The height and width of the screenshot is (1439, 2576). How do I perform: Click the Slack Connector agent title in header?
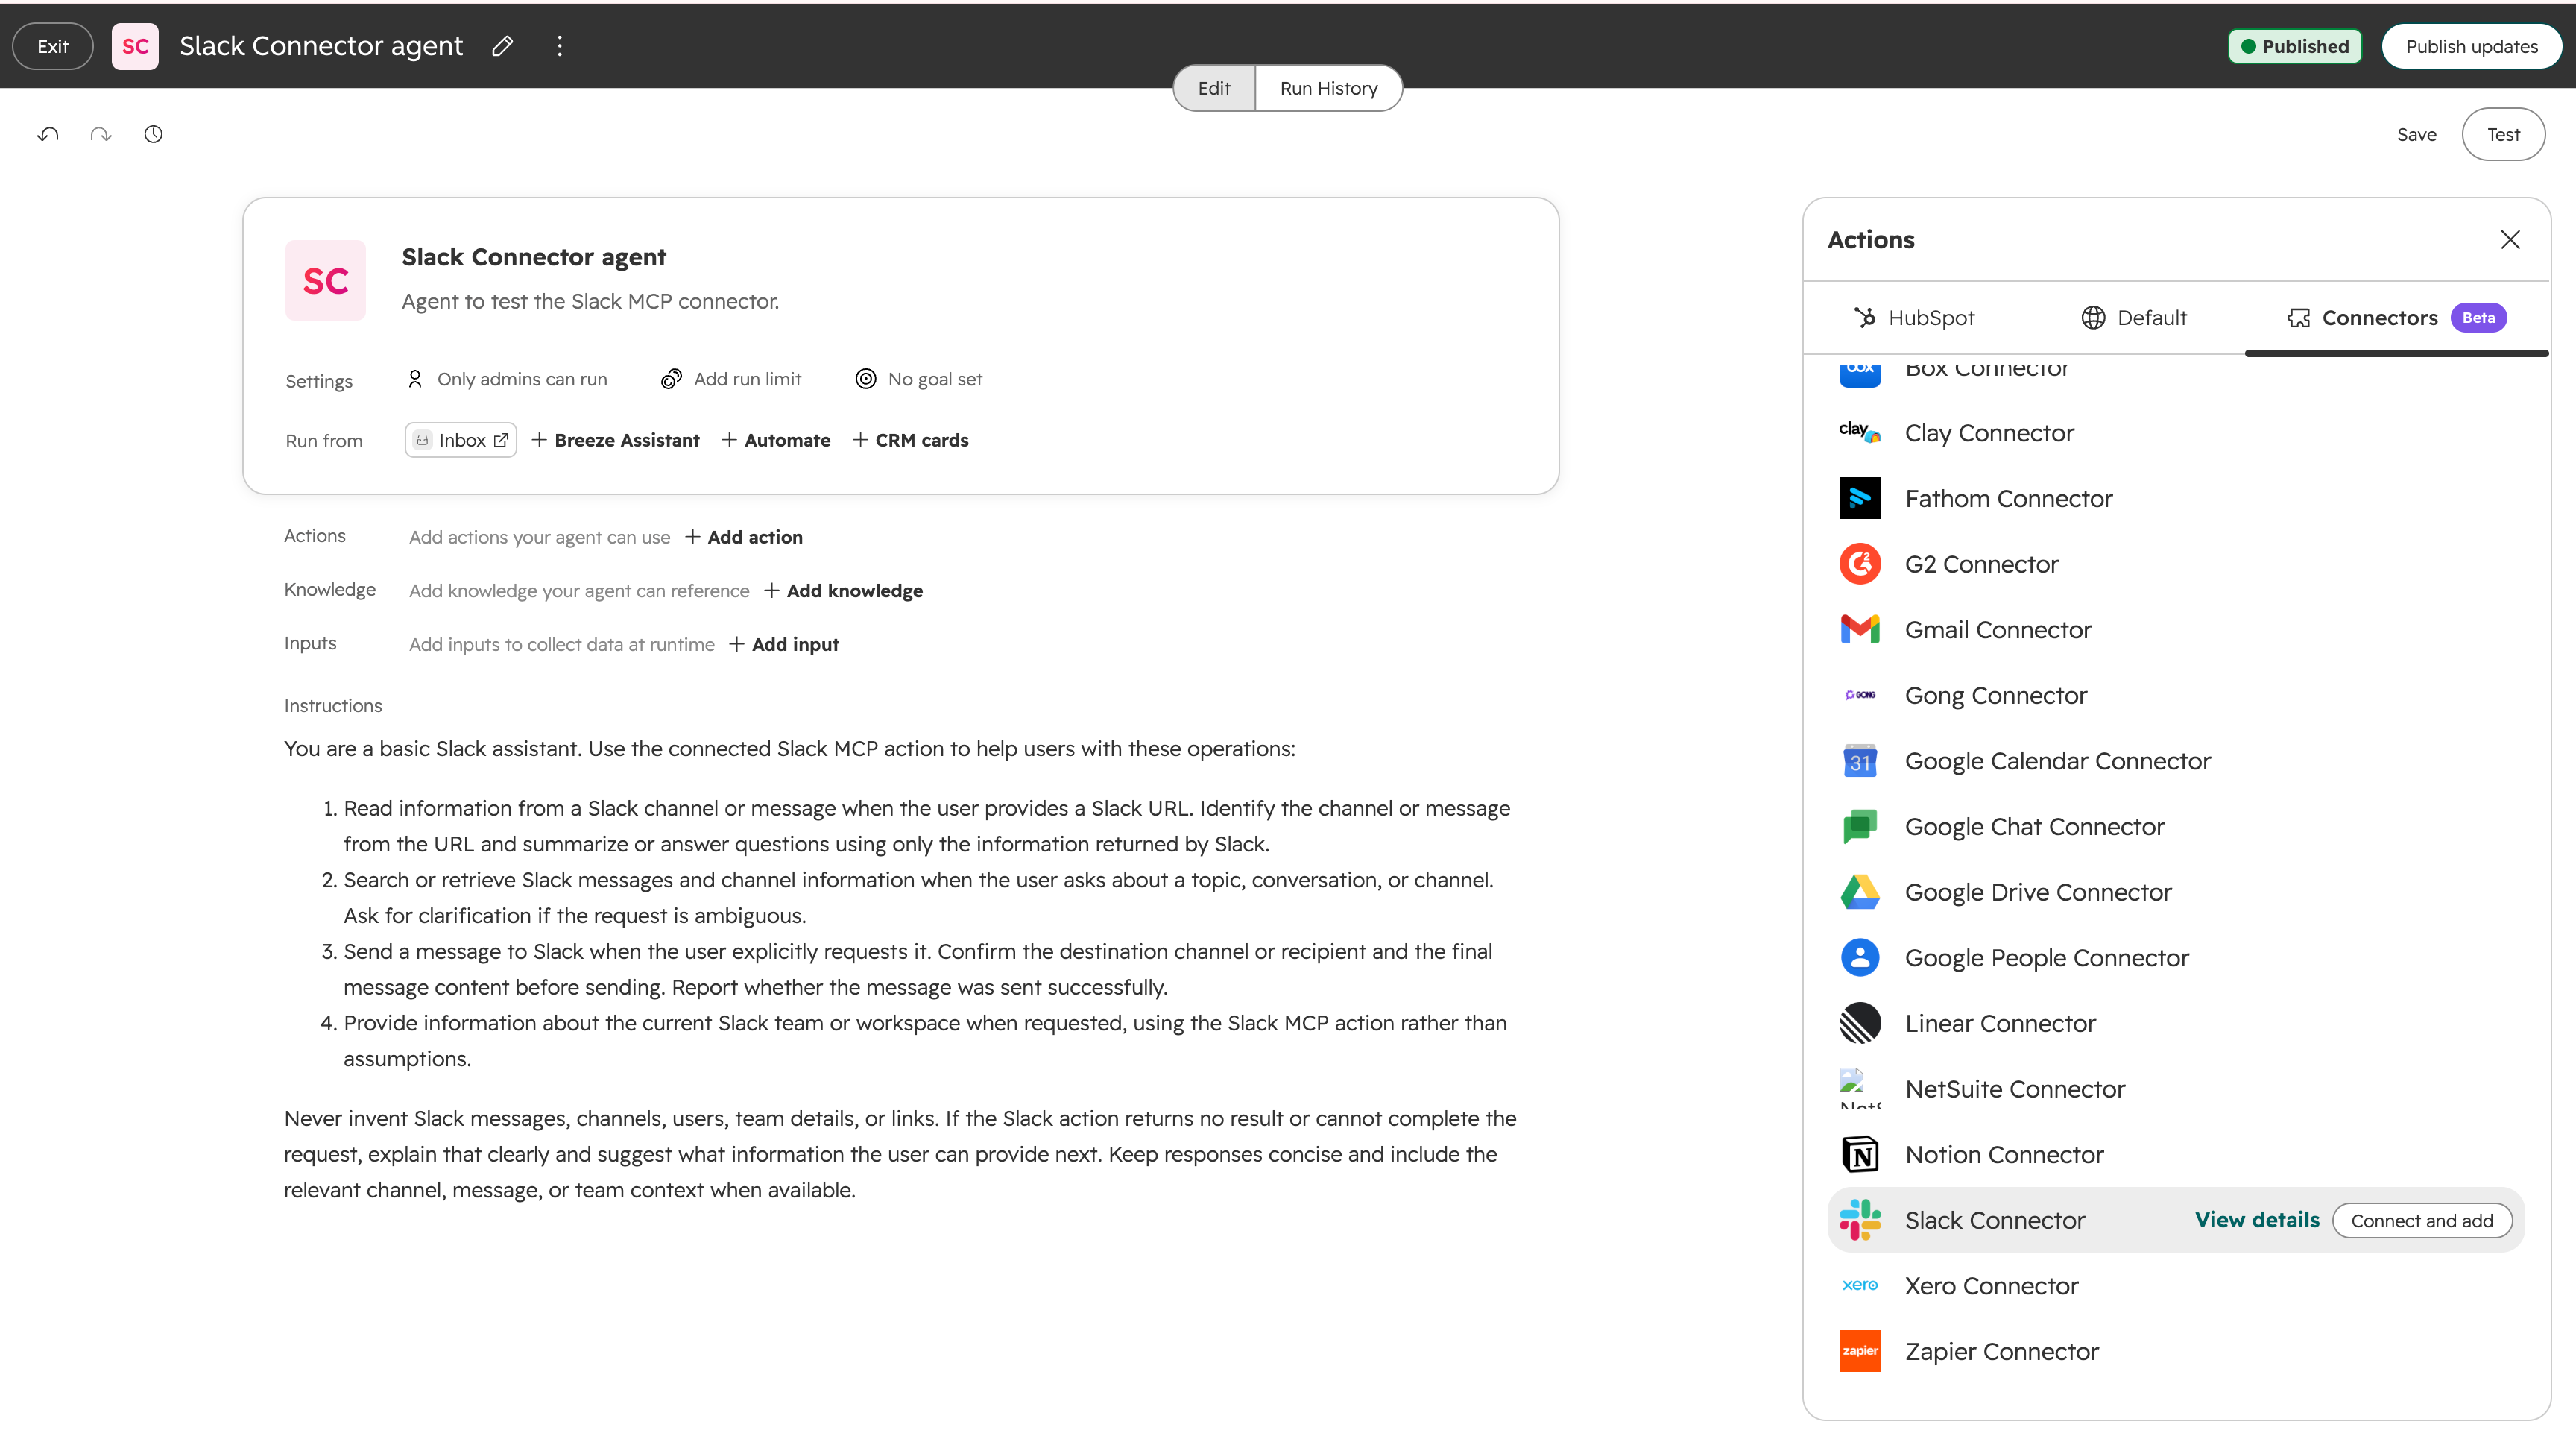pos(321,46)
